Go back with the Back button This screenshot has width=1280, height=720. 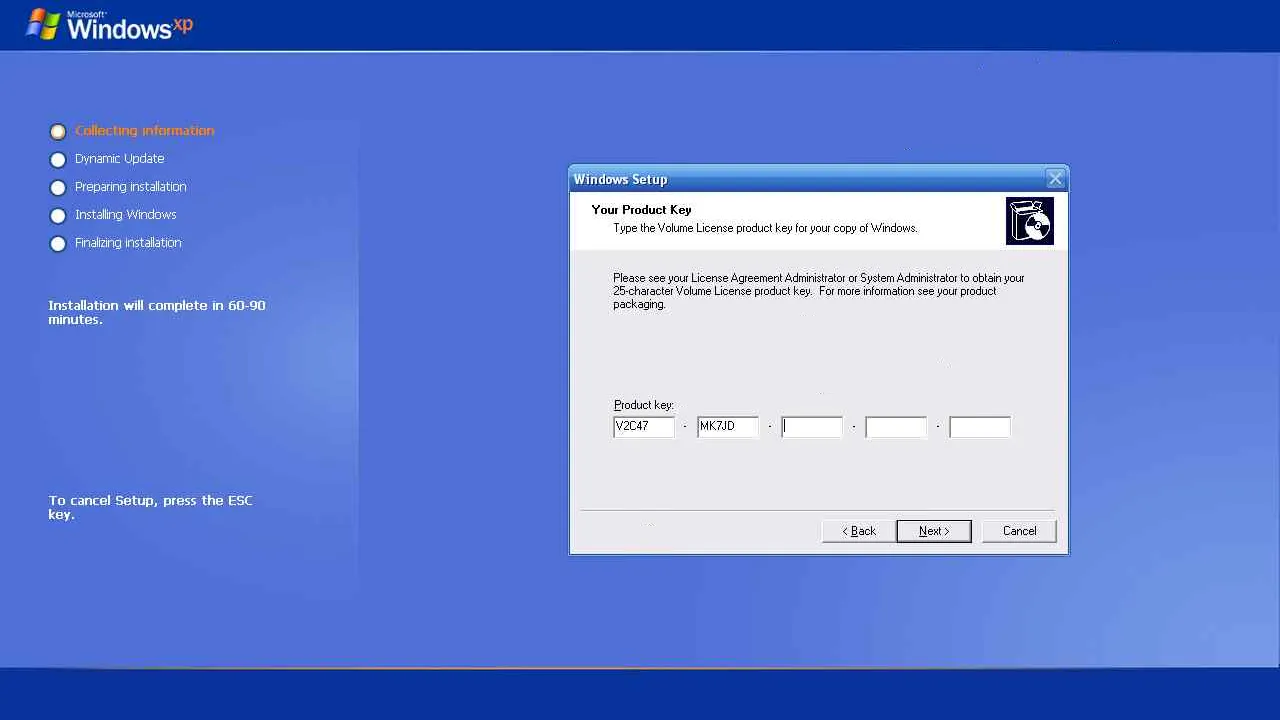[x=859, y=531]
